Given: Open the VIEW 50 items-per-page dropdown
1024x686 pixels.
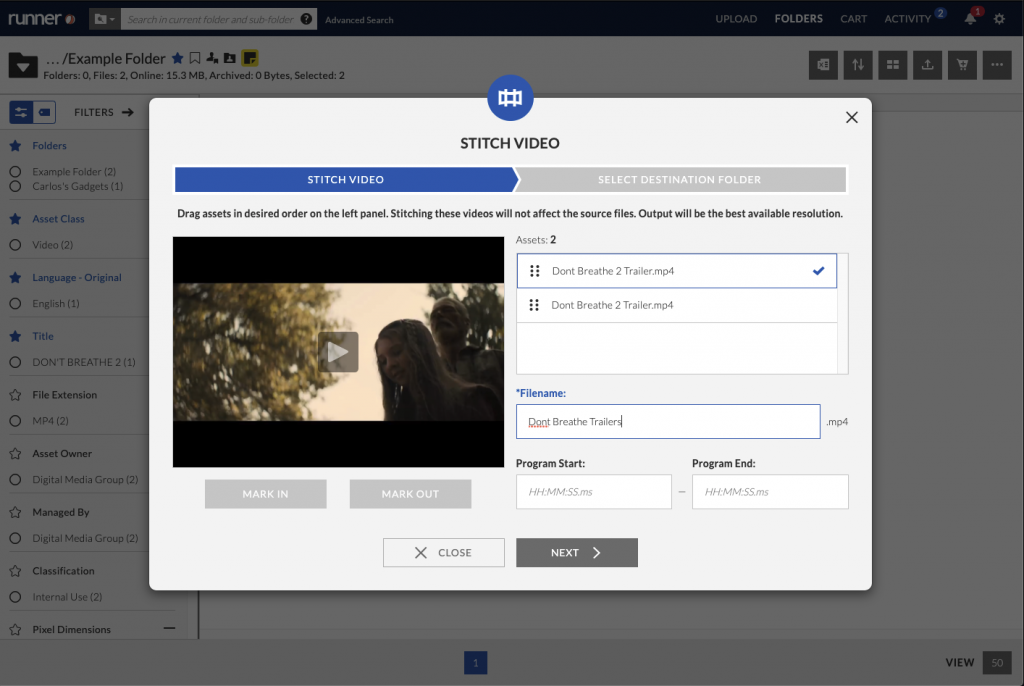Looking at the screenshot, I should [x=997, y=662].
